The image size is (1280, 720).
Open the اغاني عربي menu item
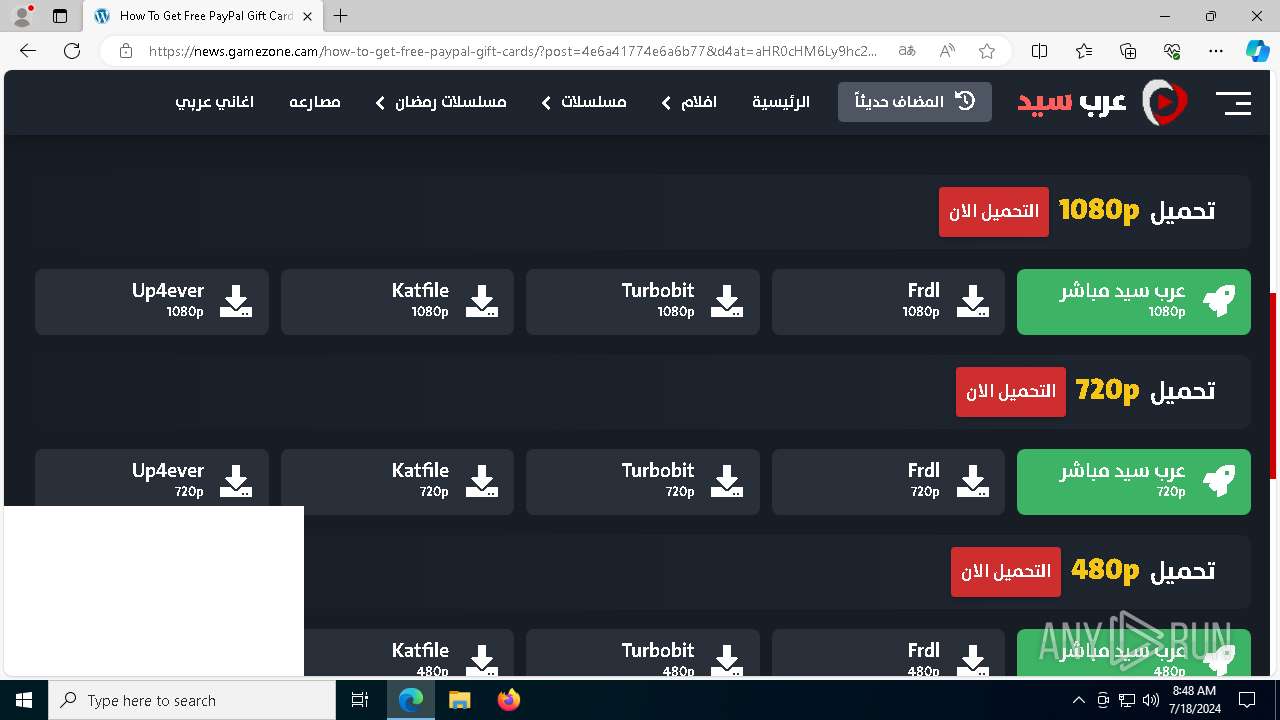click(214, 102)
